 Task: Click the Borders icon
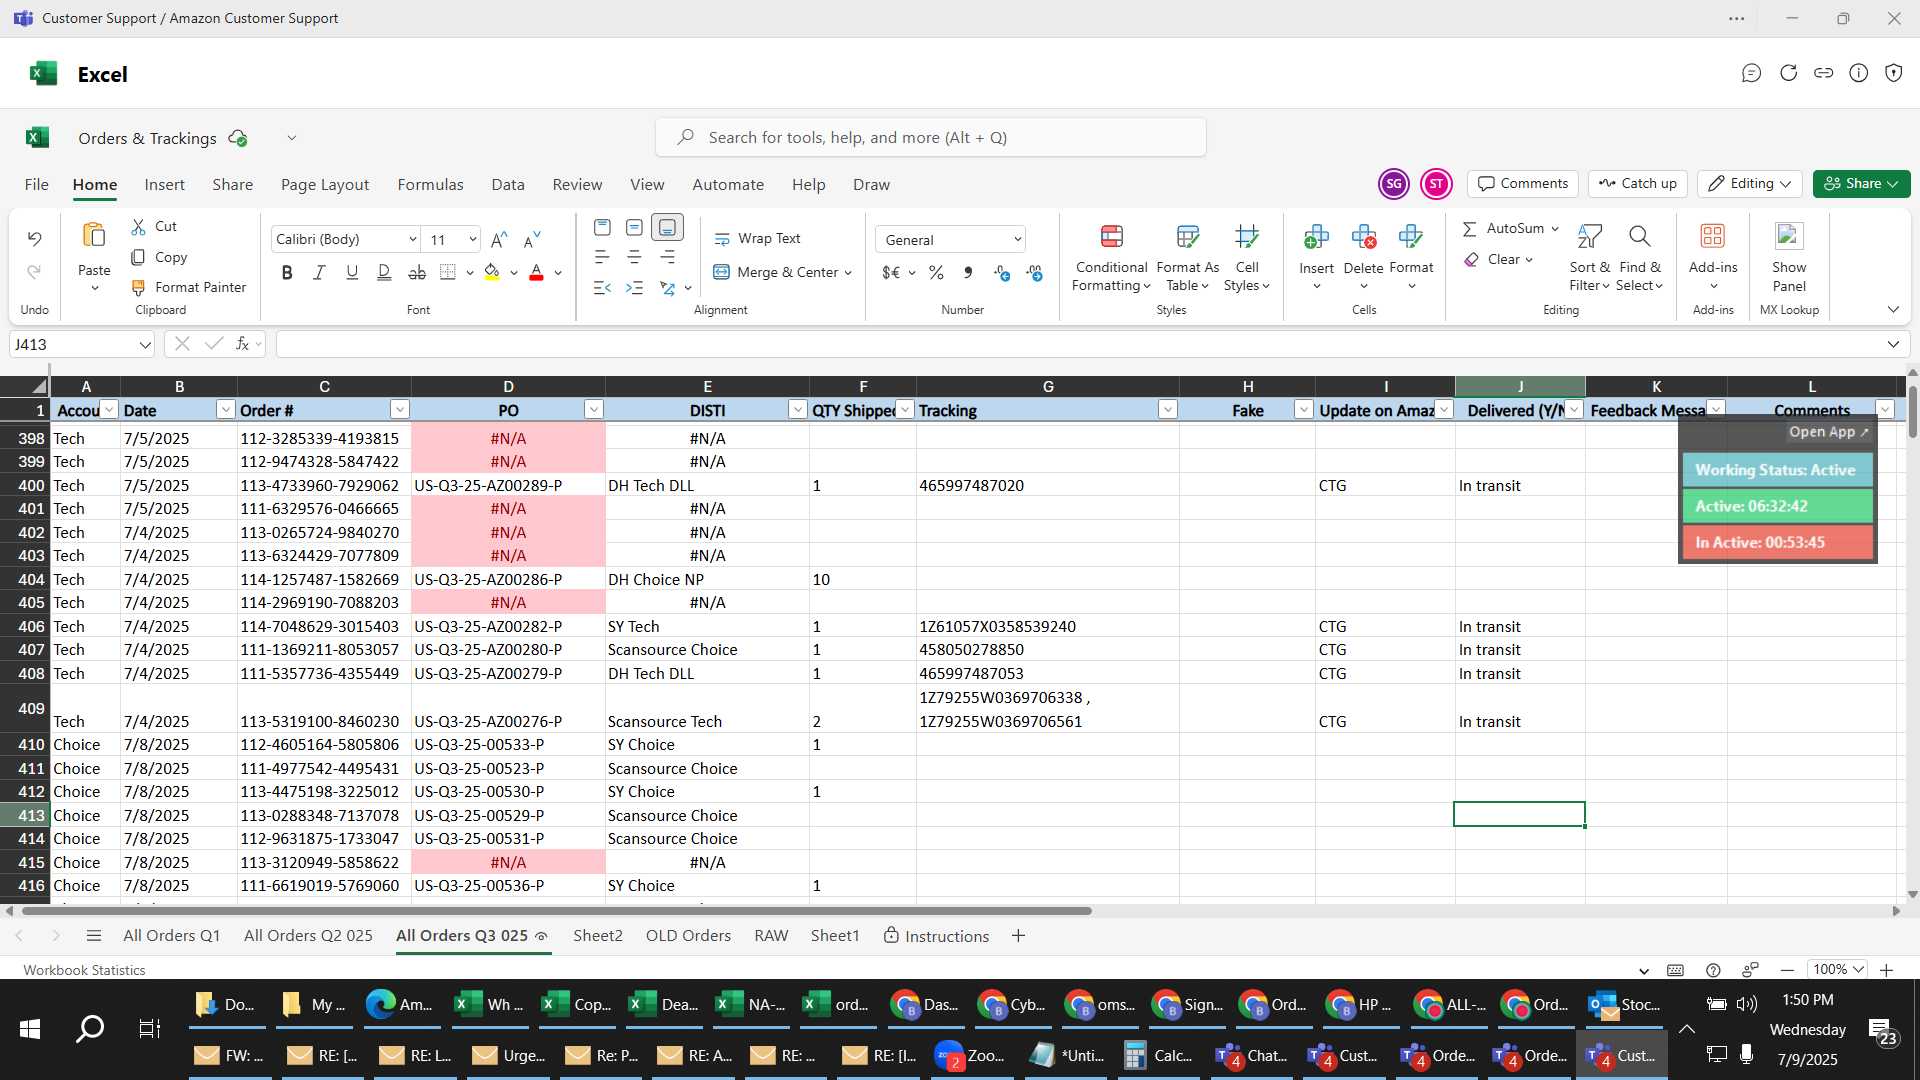[x=448, y=272]
